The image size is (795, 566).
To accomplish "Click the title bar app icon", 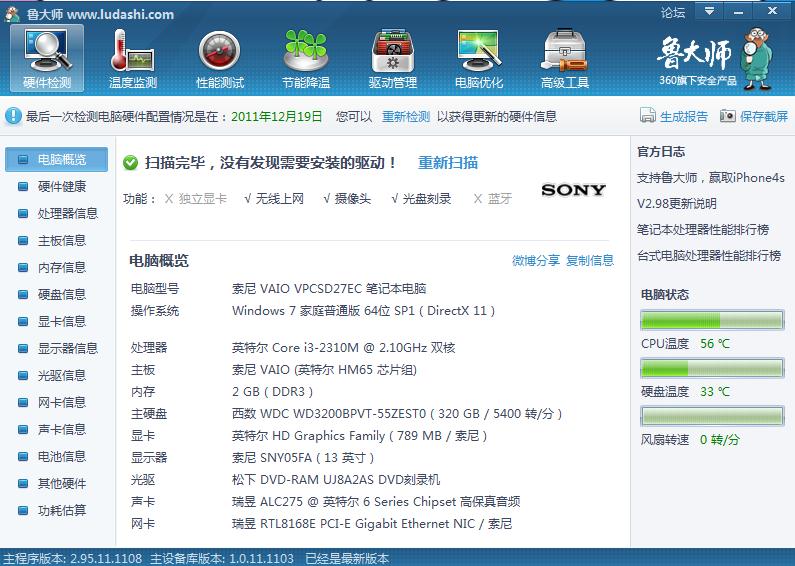I will [x=12, y=14].
